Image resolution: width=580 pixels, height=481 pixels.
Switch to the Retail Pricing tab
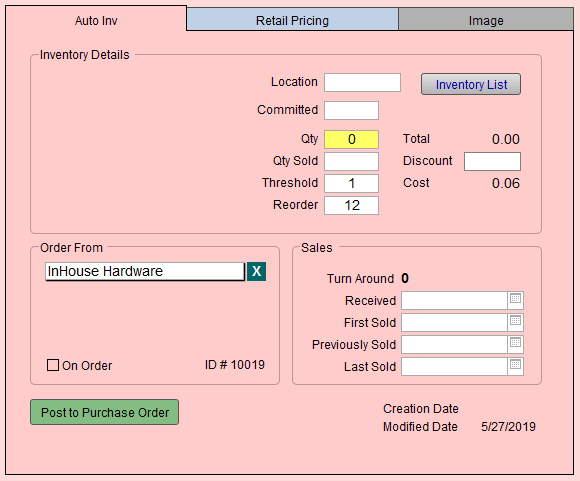(x=292, y=20)
